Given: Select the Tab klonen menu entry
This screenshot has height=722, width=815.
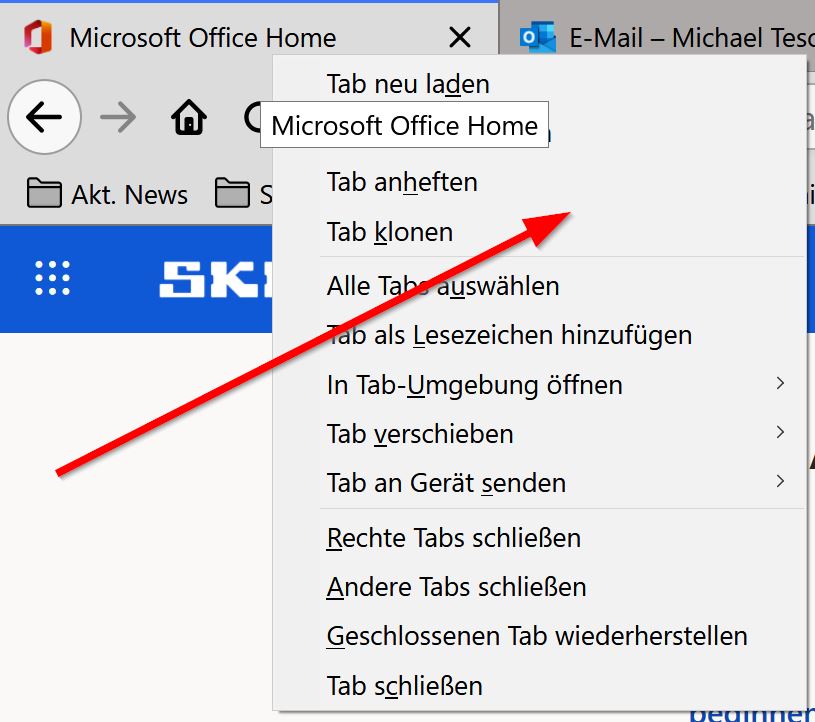Looking at the screenshot, I should 390,232.
